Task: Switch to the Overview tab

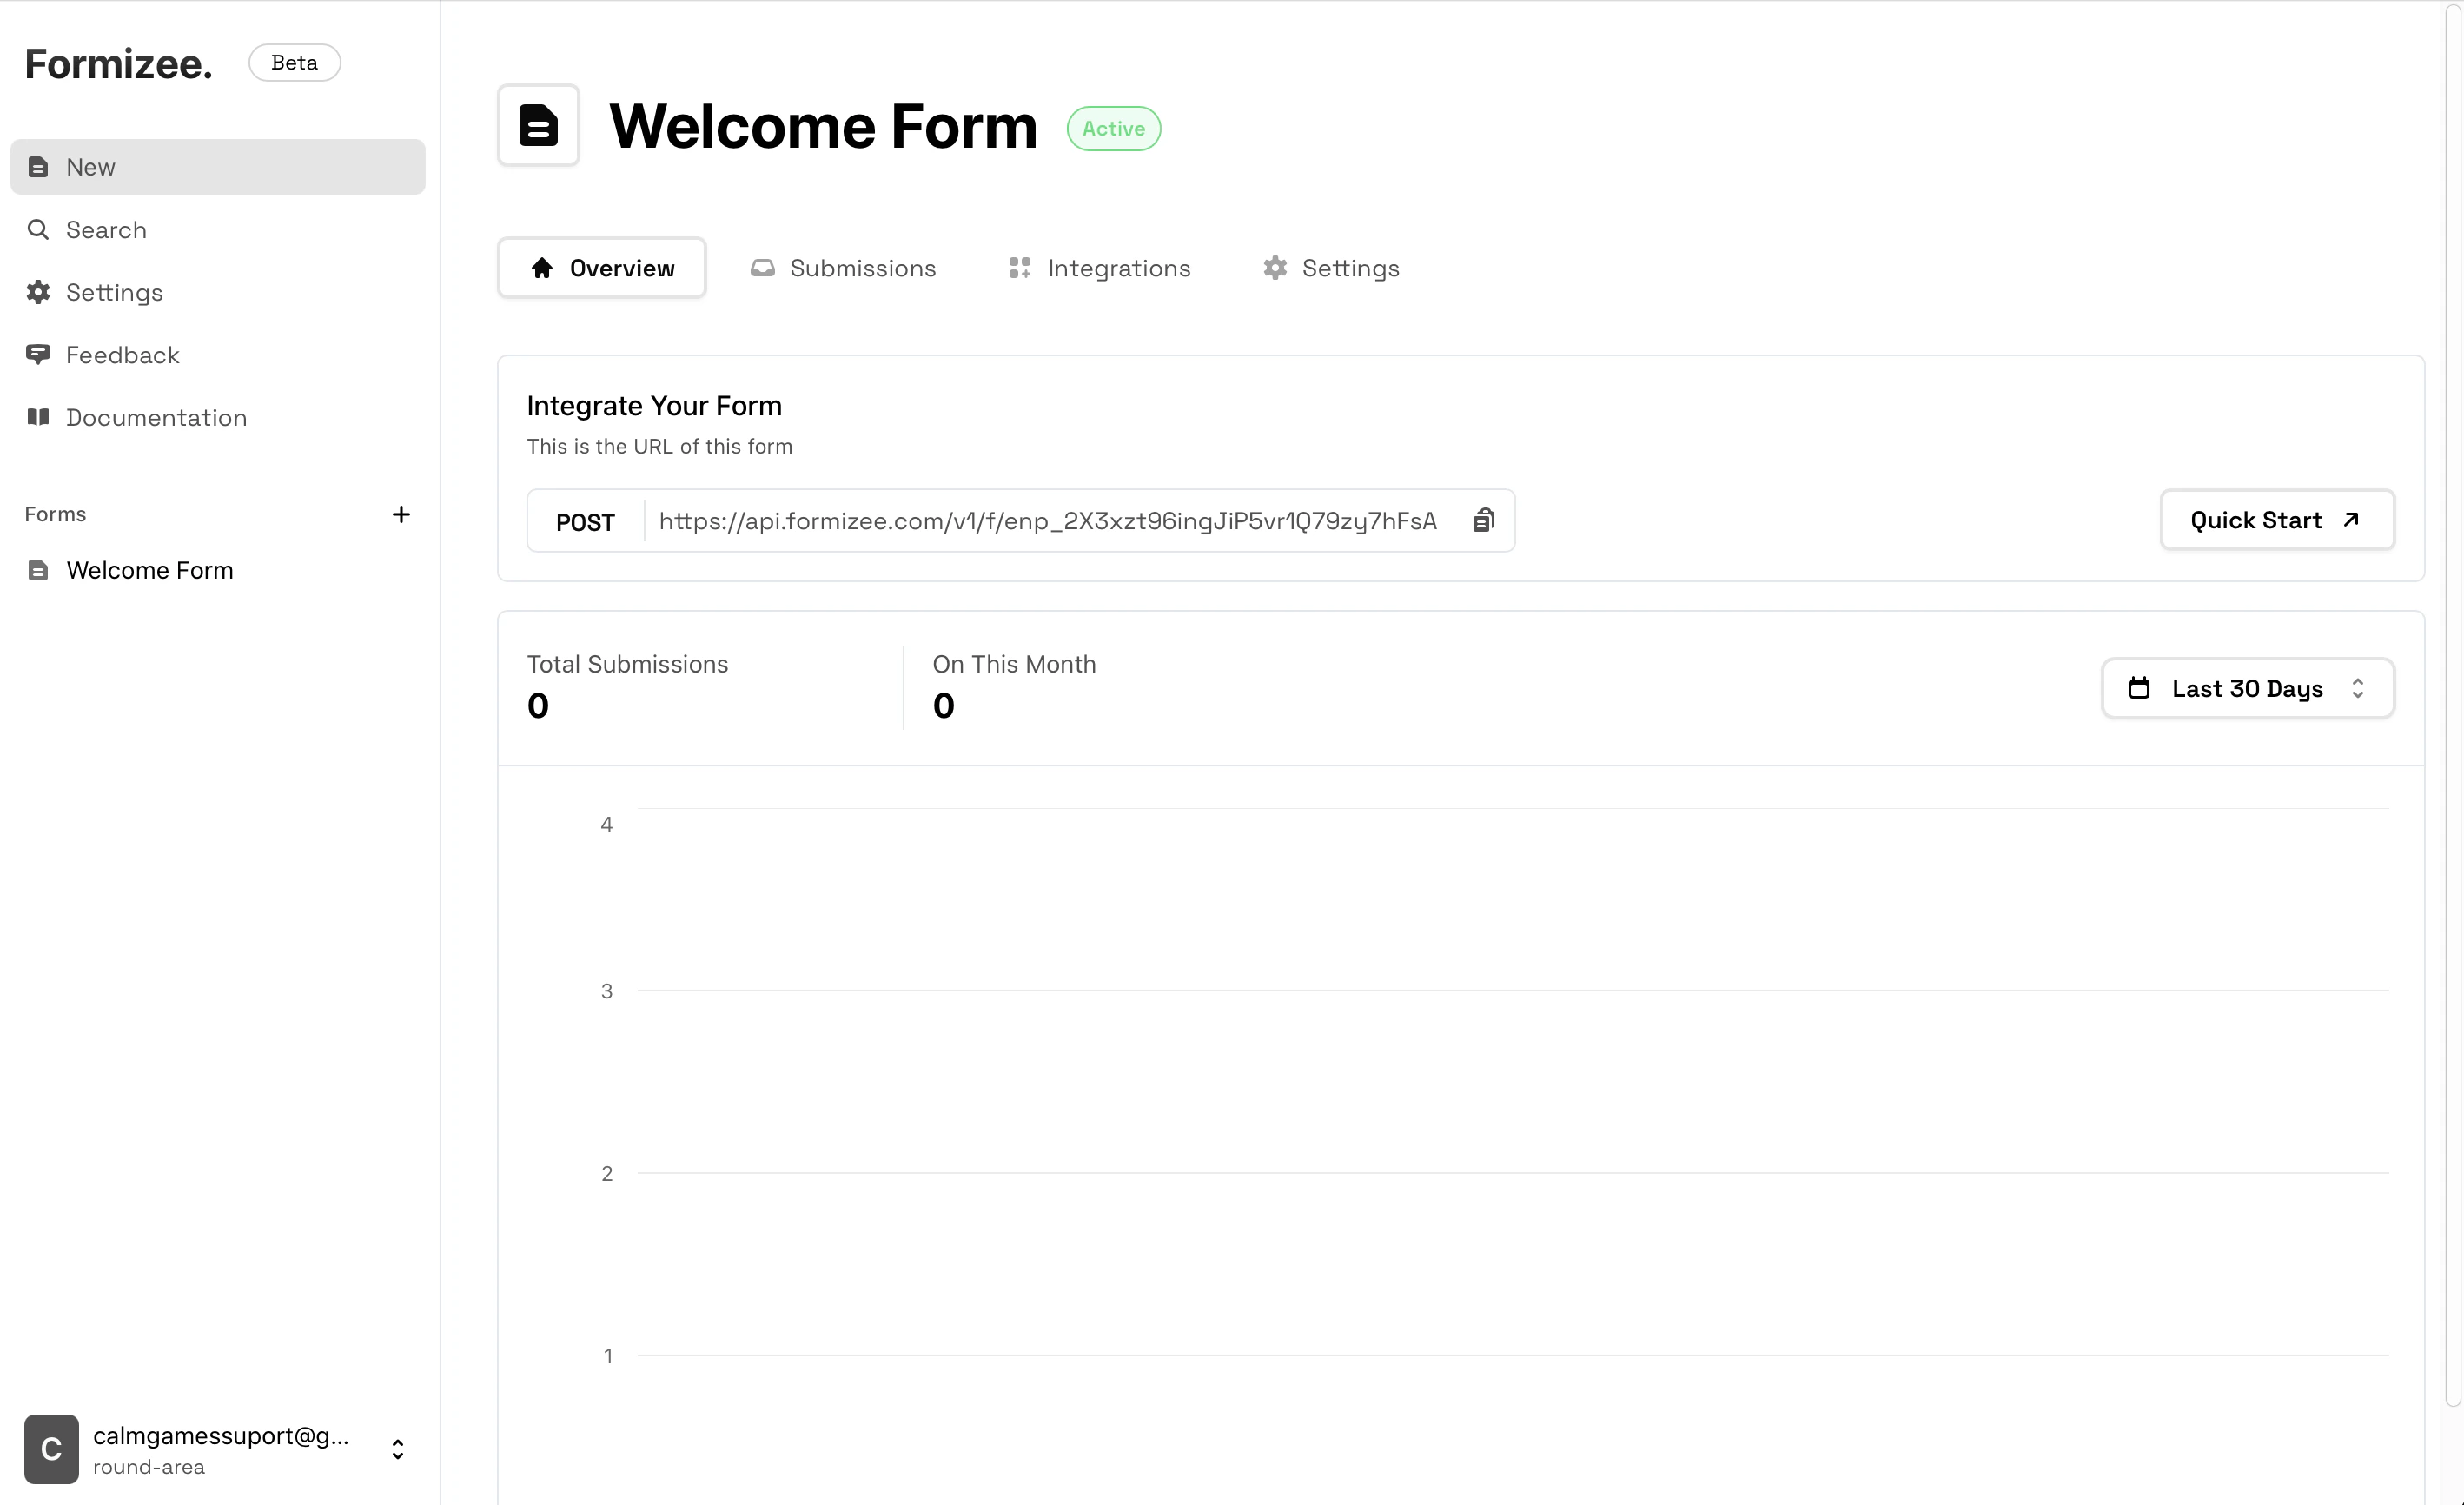Action: click(602, 268)
